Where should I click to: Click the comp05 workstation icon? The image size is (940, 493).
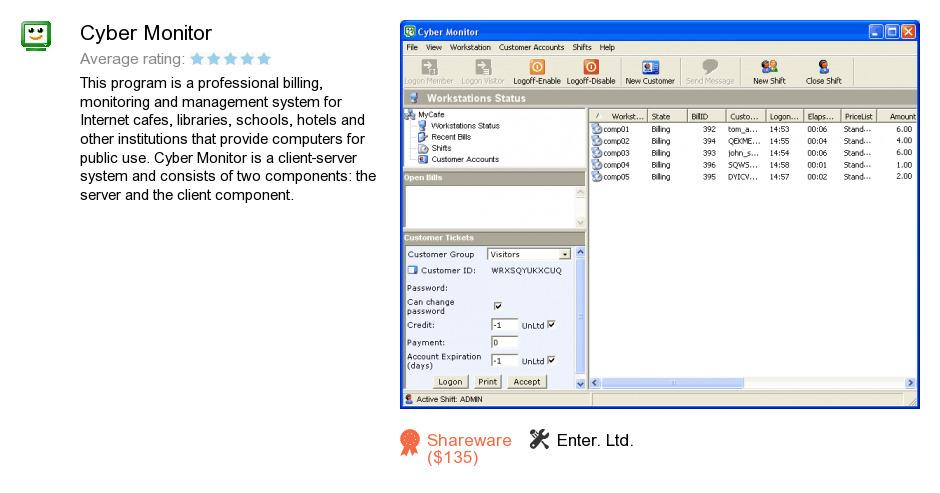pyautogui.click(x=596, y=177)
